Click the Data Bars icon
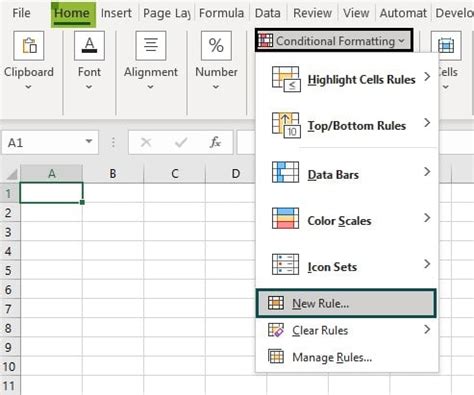The height and width of the screenshot is (395, 474). click(x=285, y=172)
